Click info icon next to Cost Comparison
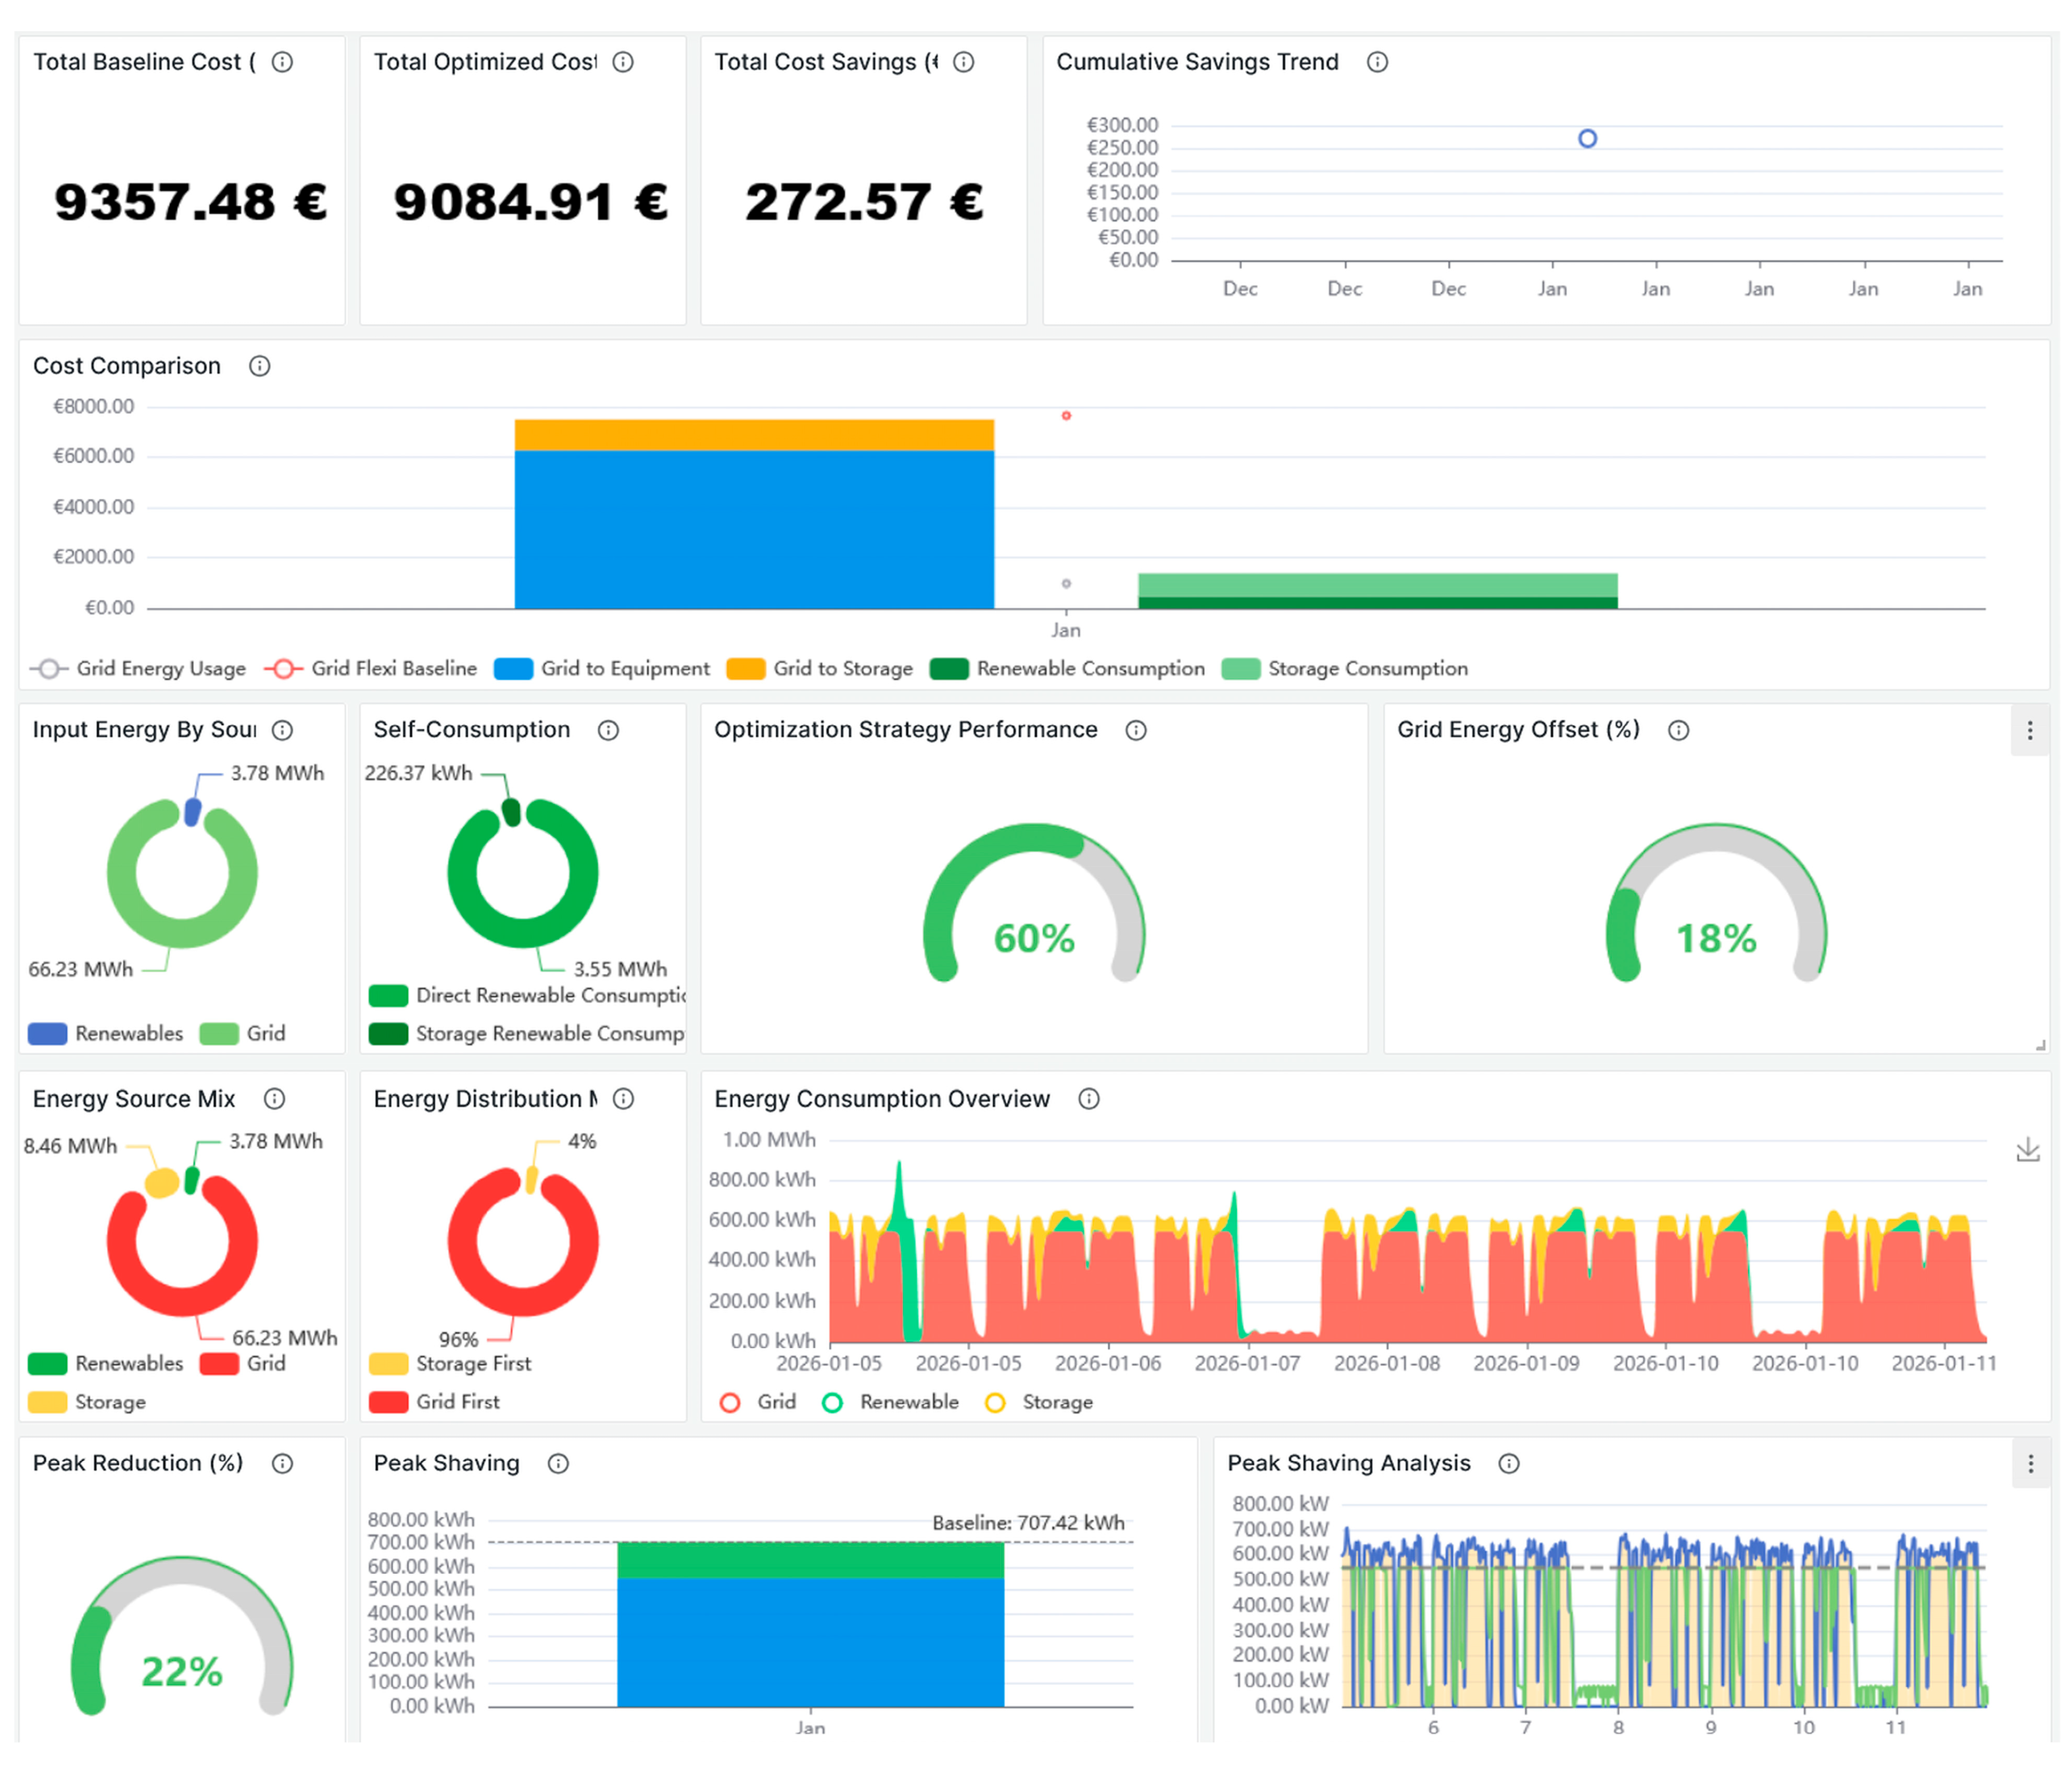 pyautogui.click(x=260, y=366)
